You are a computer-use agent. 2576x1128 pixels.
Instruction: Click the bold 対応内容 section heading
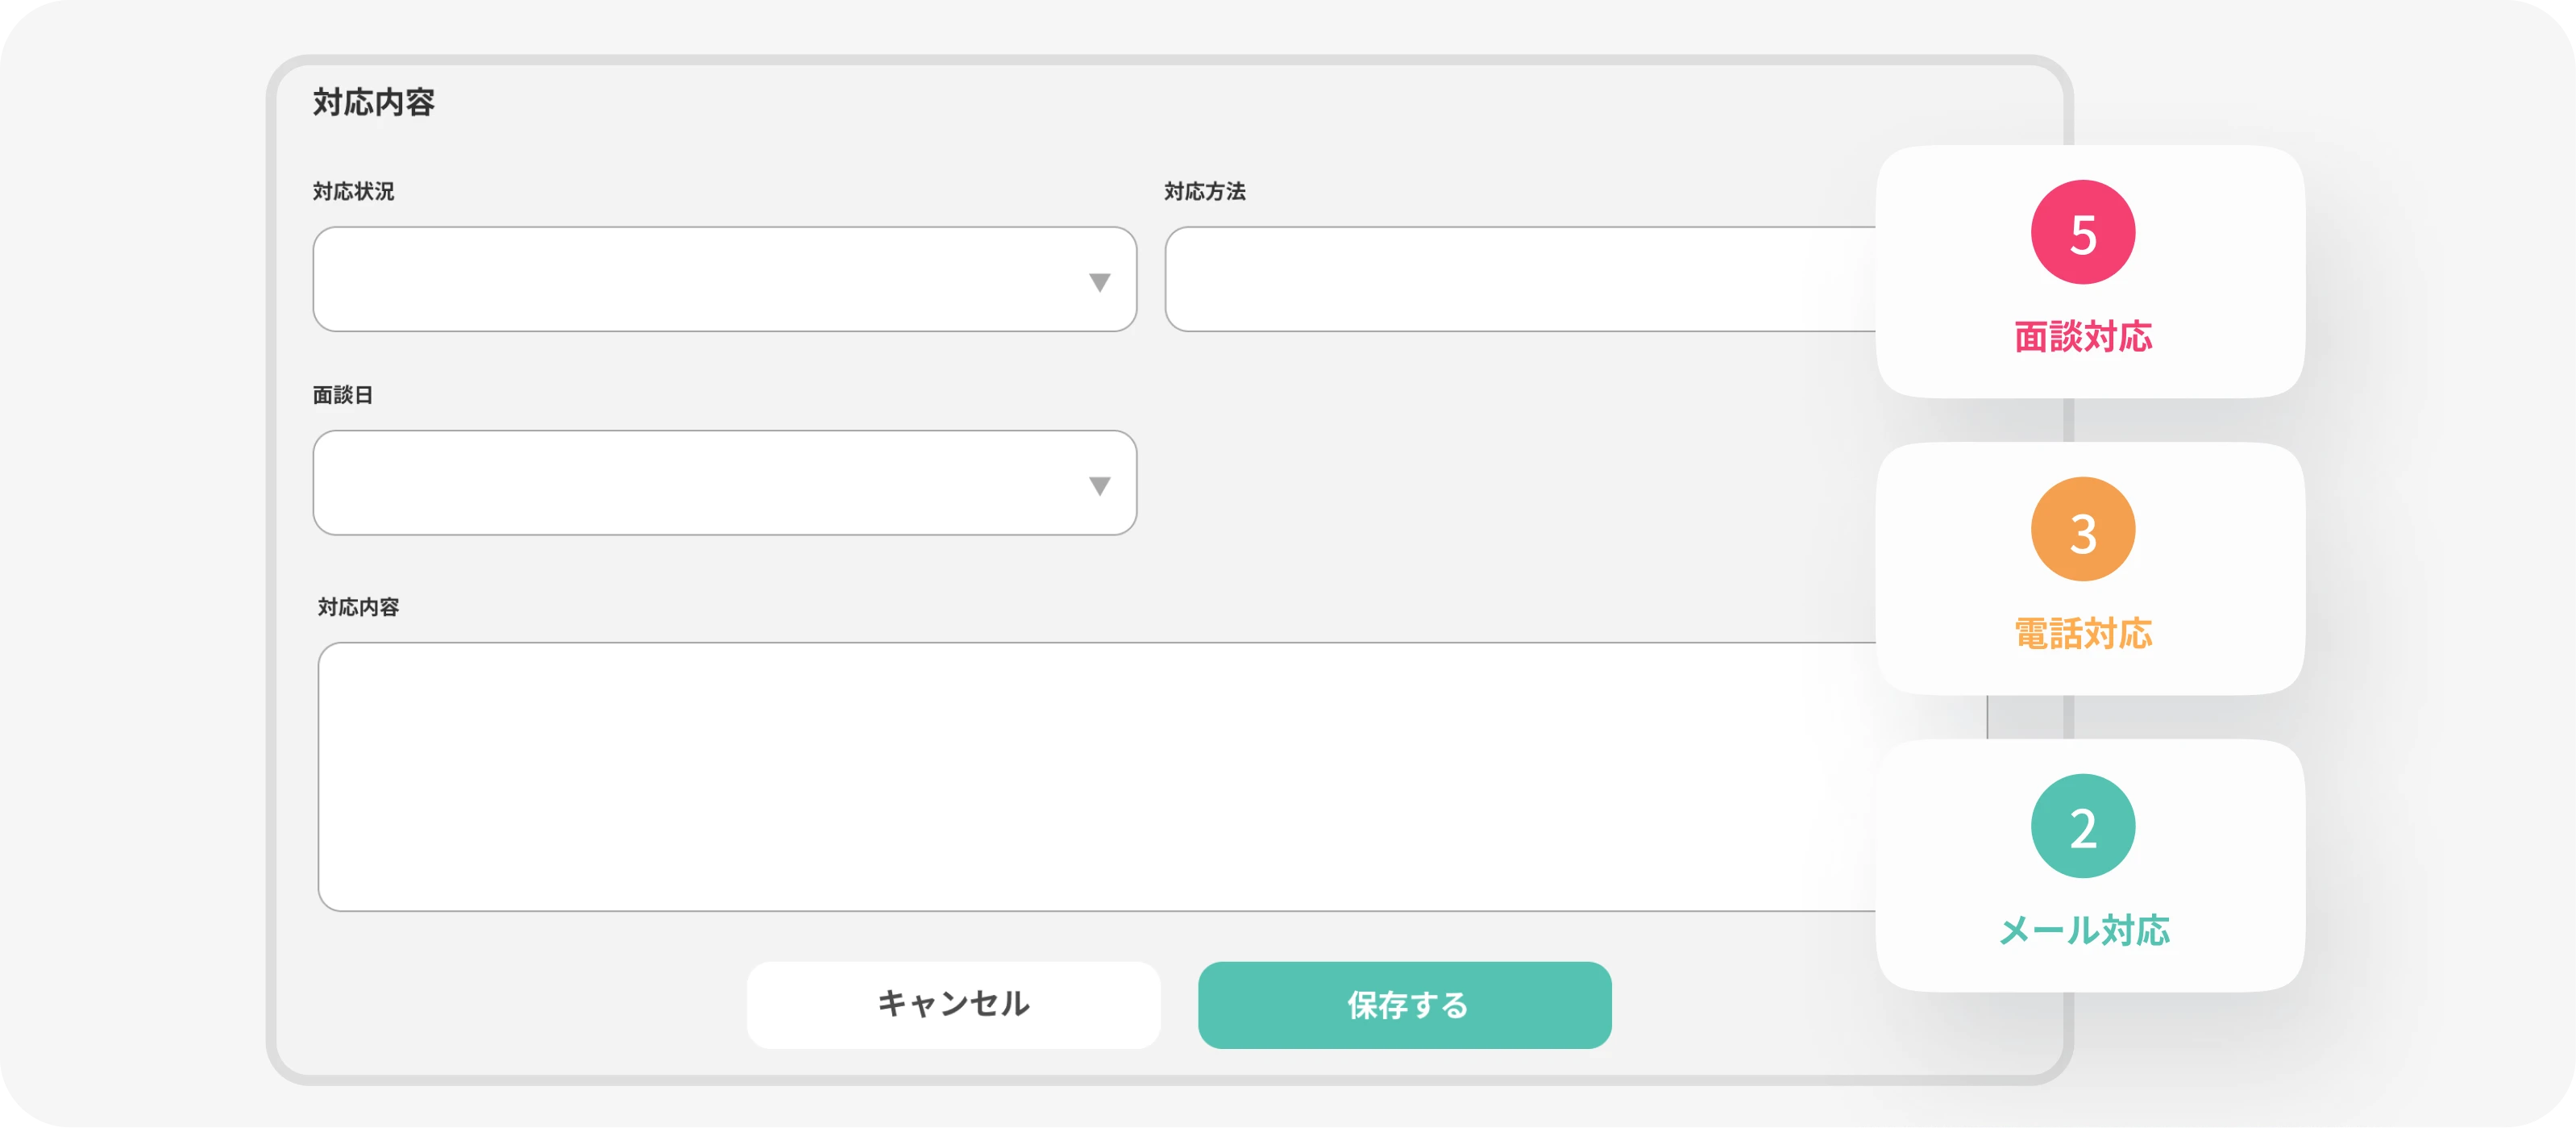coord(374,102)
